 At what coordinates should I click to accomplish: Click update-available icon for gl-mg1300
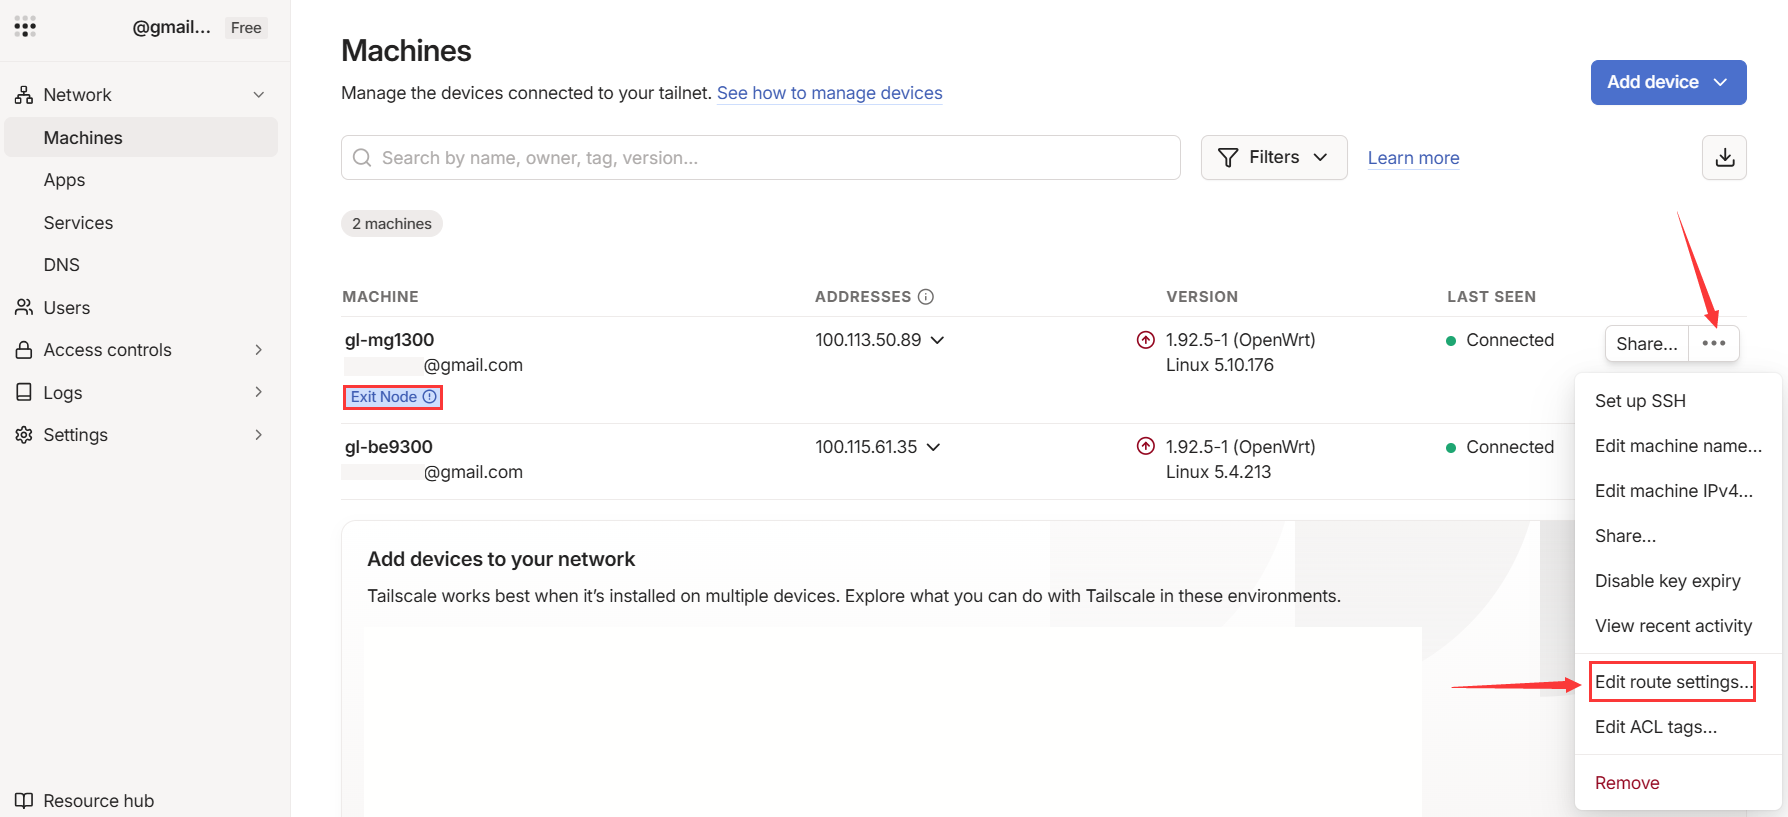pyautogui.click(x=1146, y=340)
